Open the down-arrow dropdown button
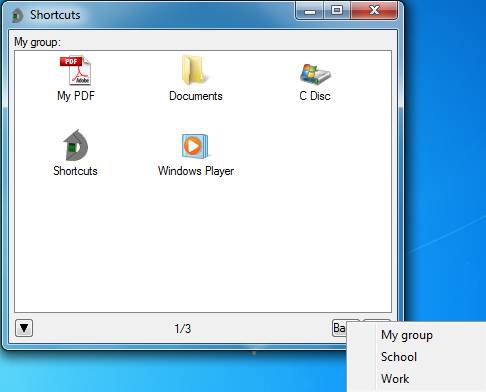This screenshot has height=392, width=486. [24, 328]
